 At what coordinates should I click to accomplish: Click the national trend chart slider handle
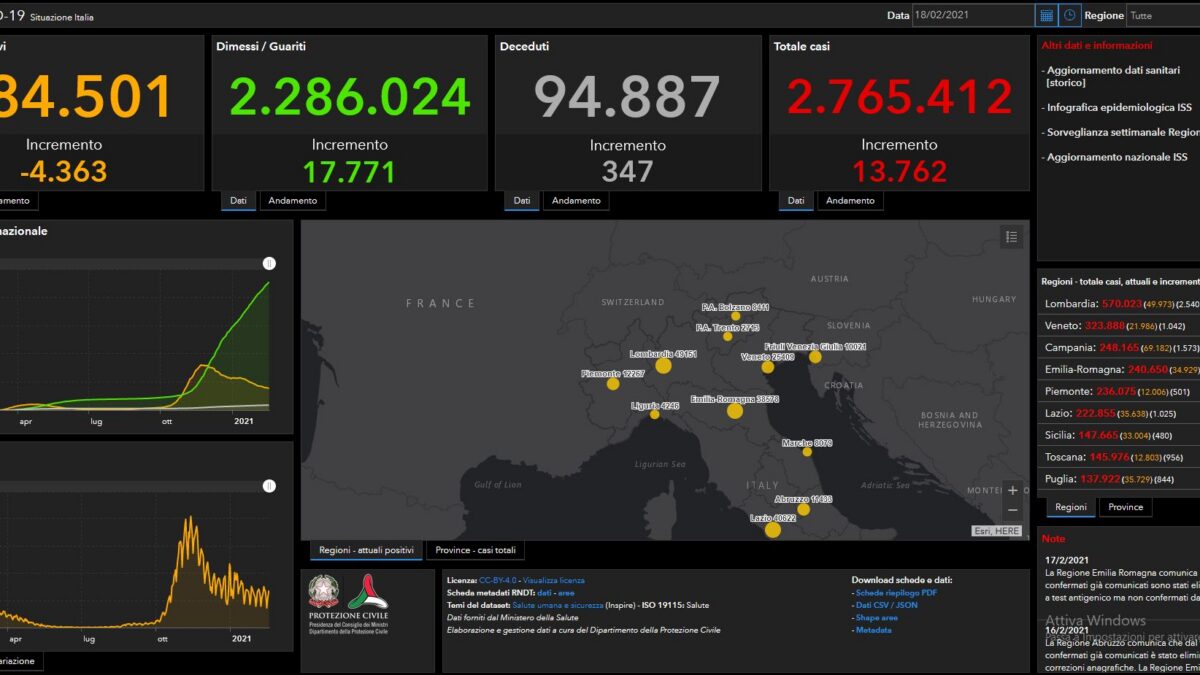[269, 263]
